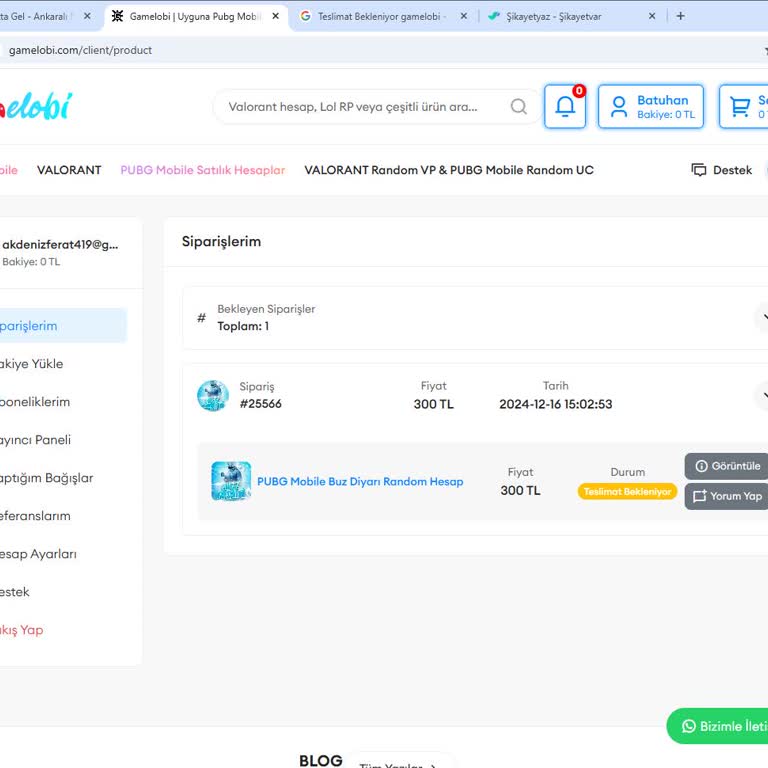Open Destek in sidebar
Screen dimensions: 768x768
(15, 592)
